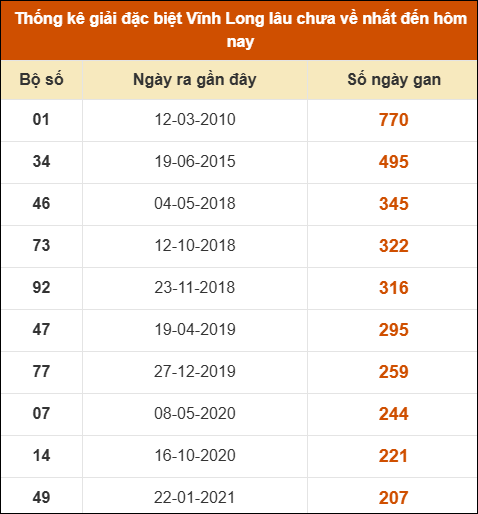The image size is (478, 514).
Task: Click number 01 in Bộ số column
Action: [41, 120]
